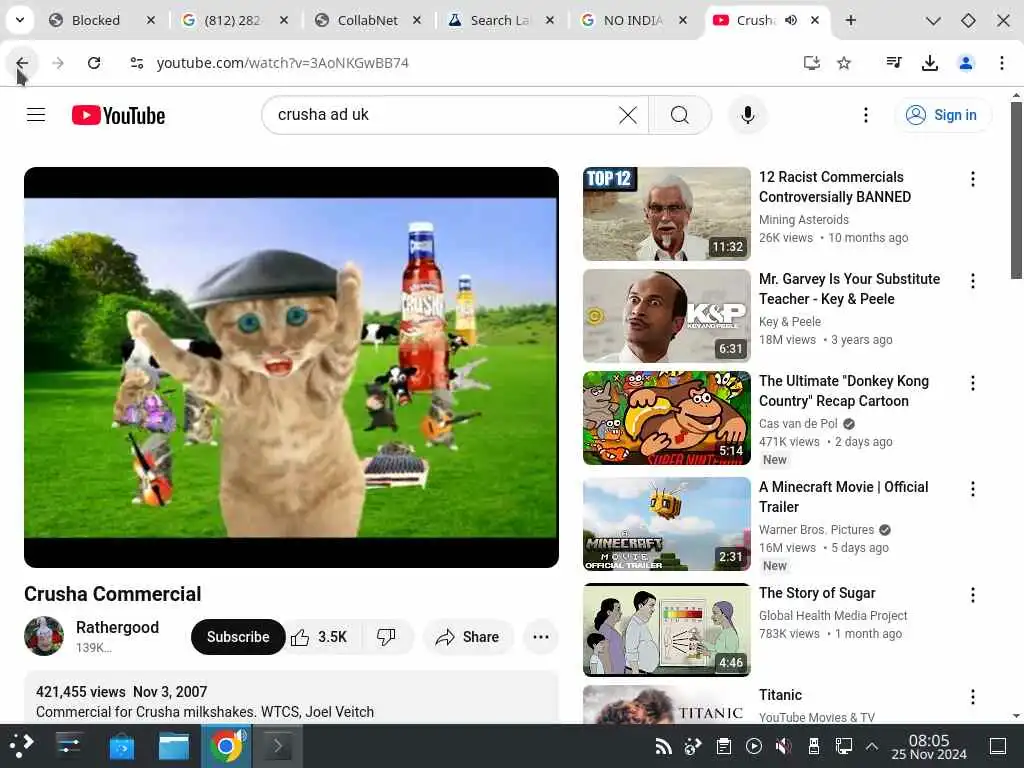Open a new tab with plus button
This screenshot has width=1024, height=768.
point(850,20)
